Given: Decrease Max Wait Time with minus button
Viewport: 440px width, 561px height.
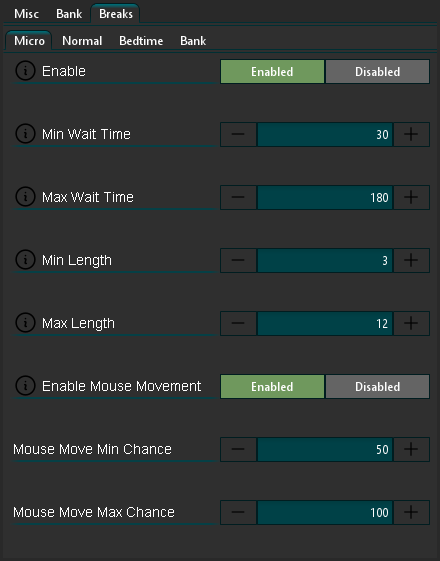Looking at the screenshot, I should click(x=238, y=197).
